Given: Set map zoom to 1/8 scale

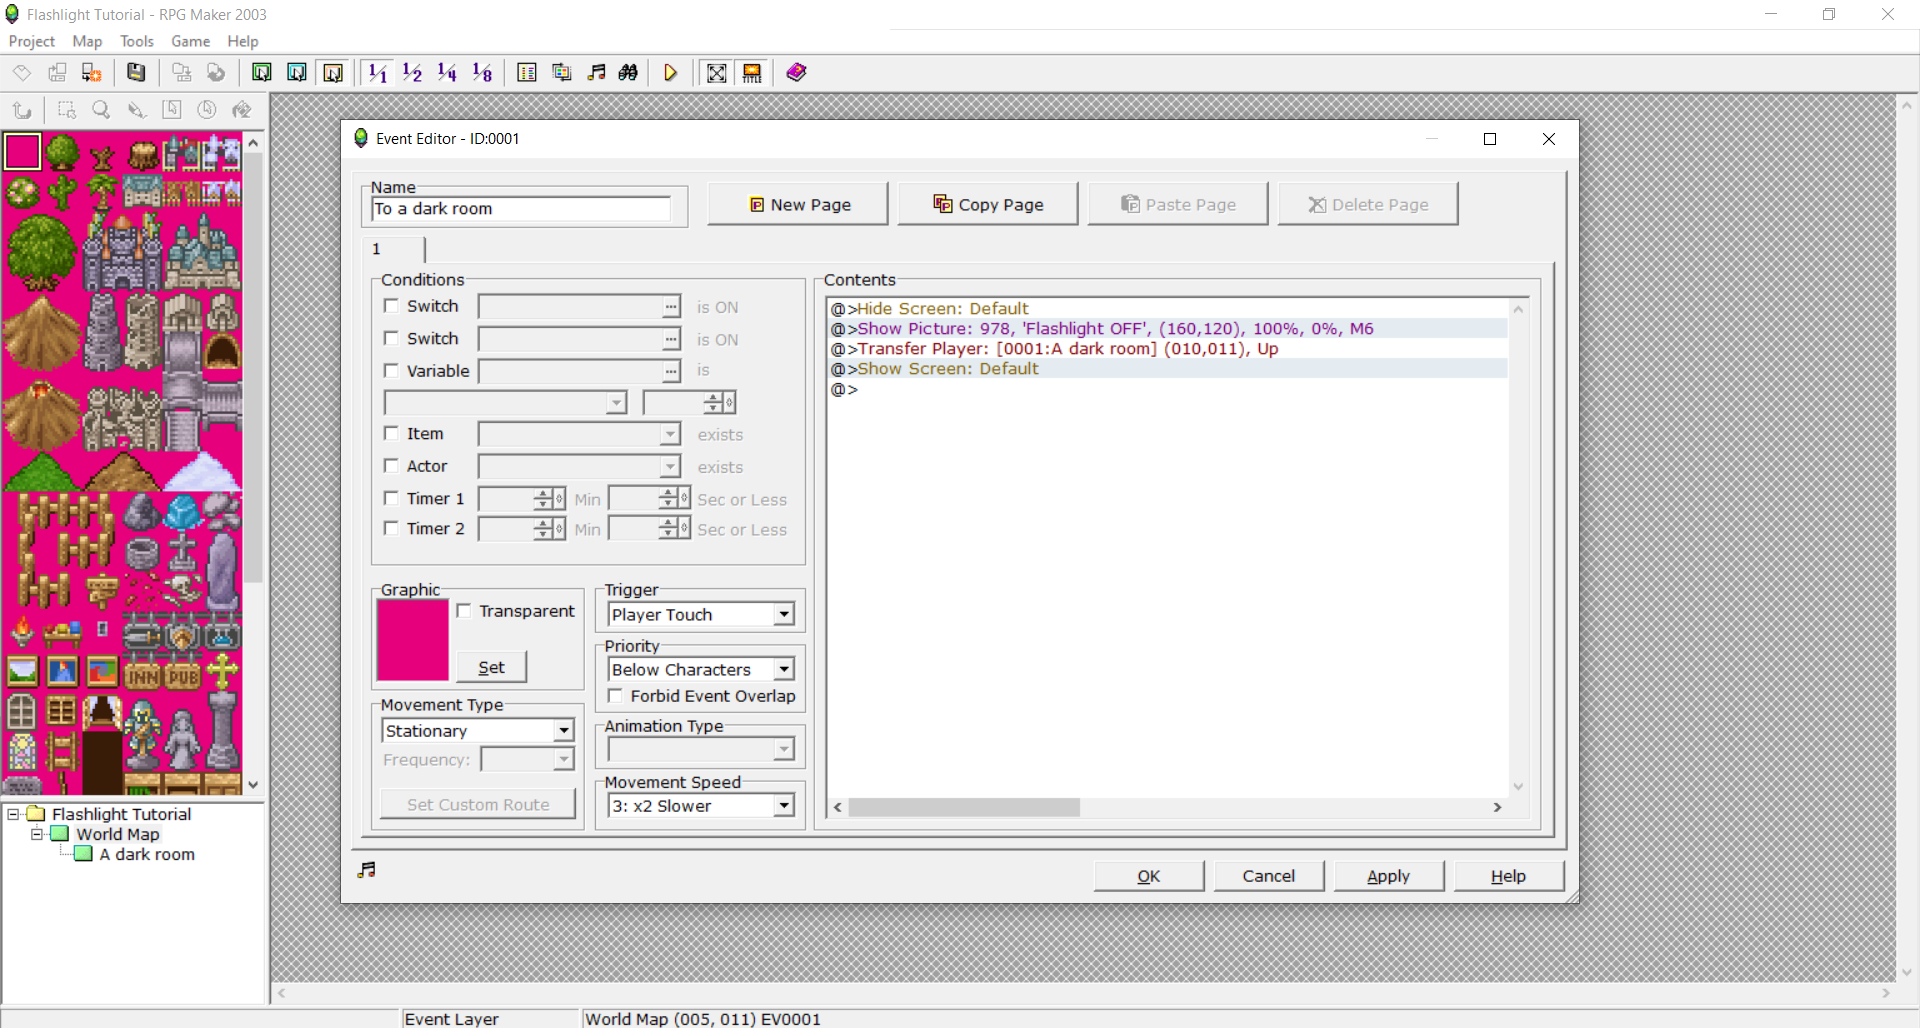Looking at the screenshot, I should (x=482, y=72).
